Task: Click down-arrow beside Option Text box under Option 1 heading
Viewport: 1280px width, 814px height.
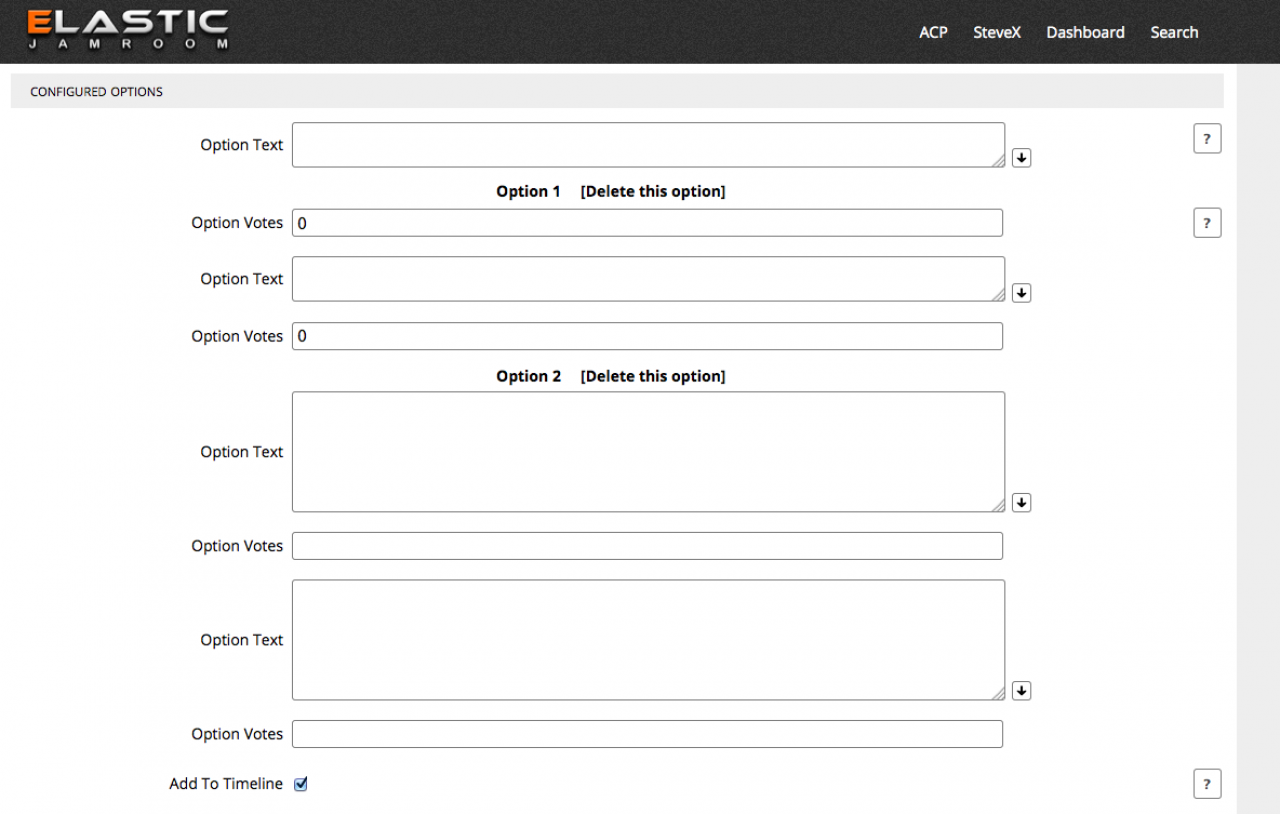Action: (1021, 293)
